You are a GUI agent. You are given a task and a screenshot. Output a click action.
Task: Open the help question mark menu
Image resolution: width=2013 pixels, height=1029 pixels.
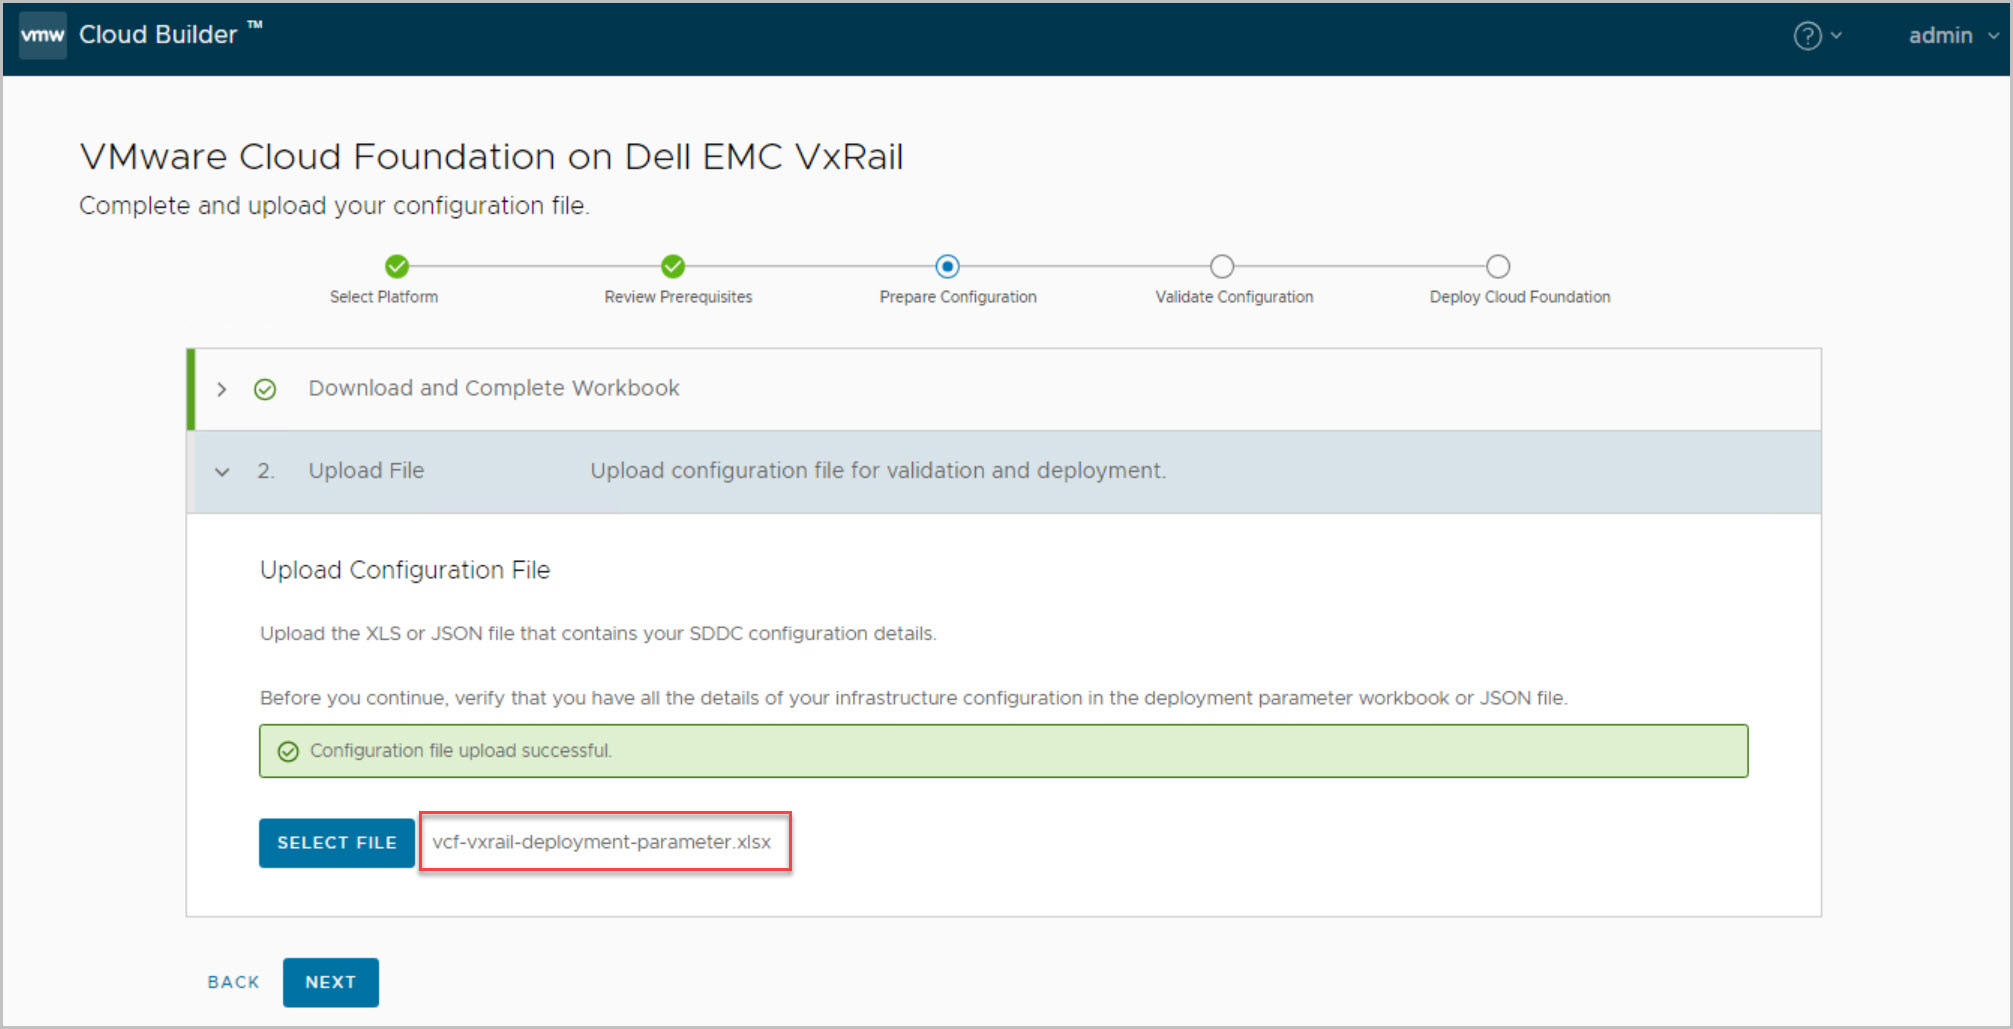[1815, 36]
